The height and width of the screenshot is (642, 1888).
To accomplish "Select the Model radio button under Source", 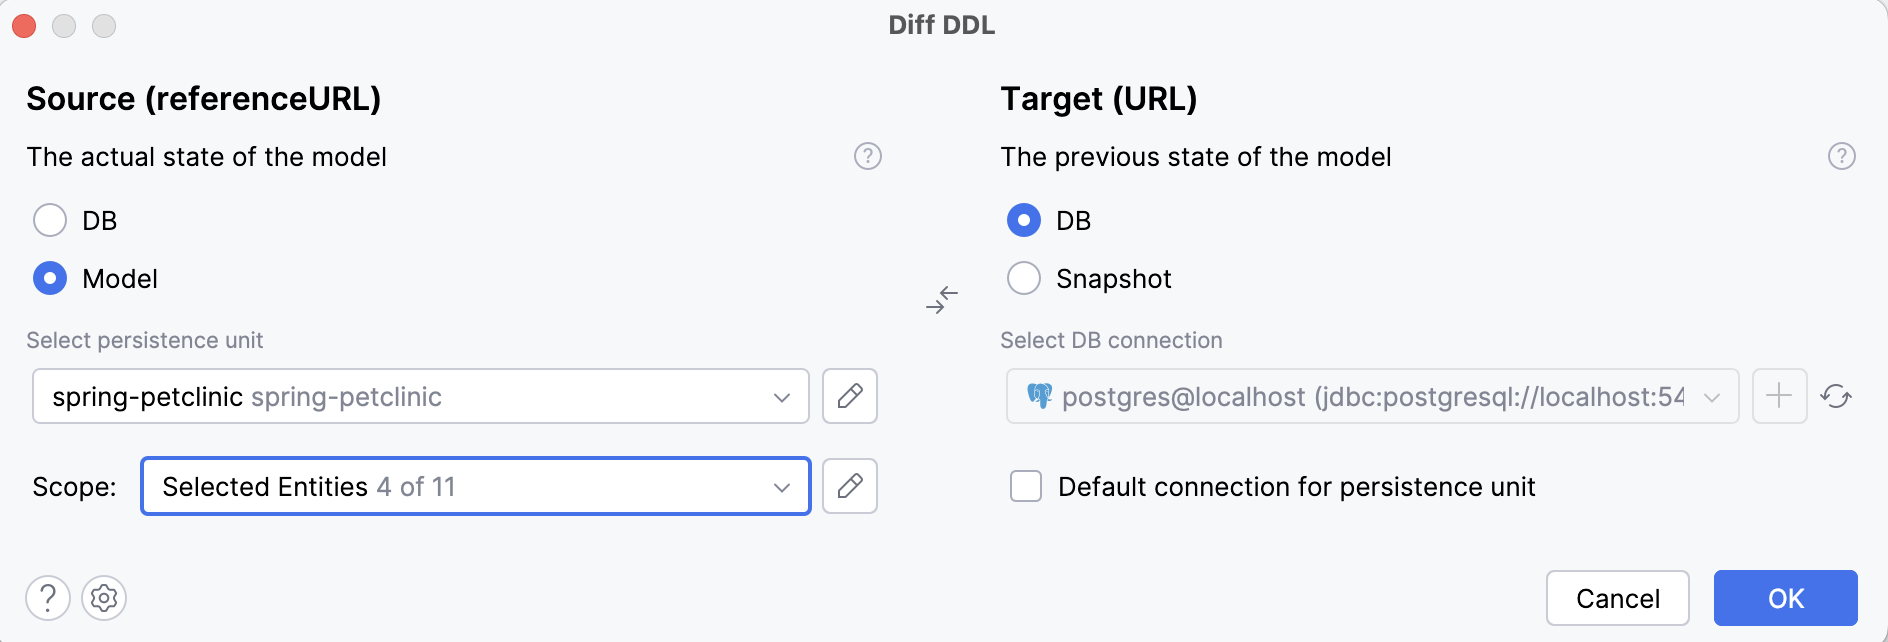I will pyautogui.click(x=49, y=279).
